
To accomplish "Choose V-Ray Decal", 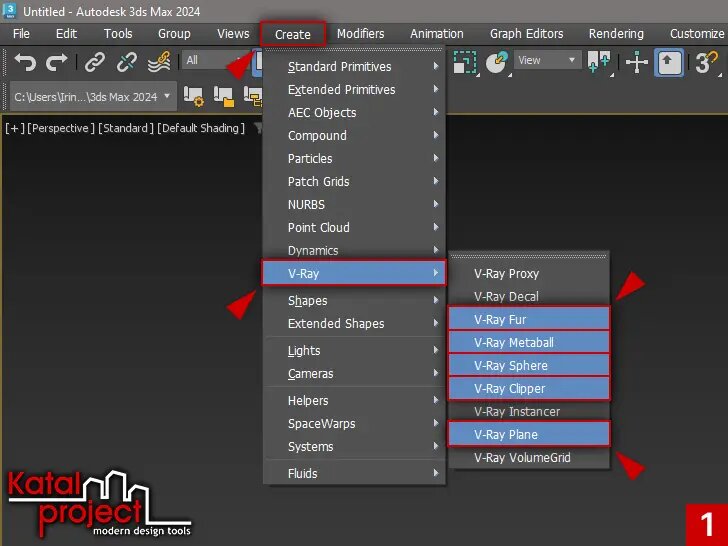I will pyautogui.click(x=529, y=296).
